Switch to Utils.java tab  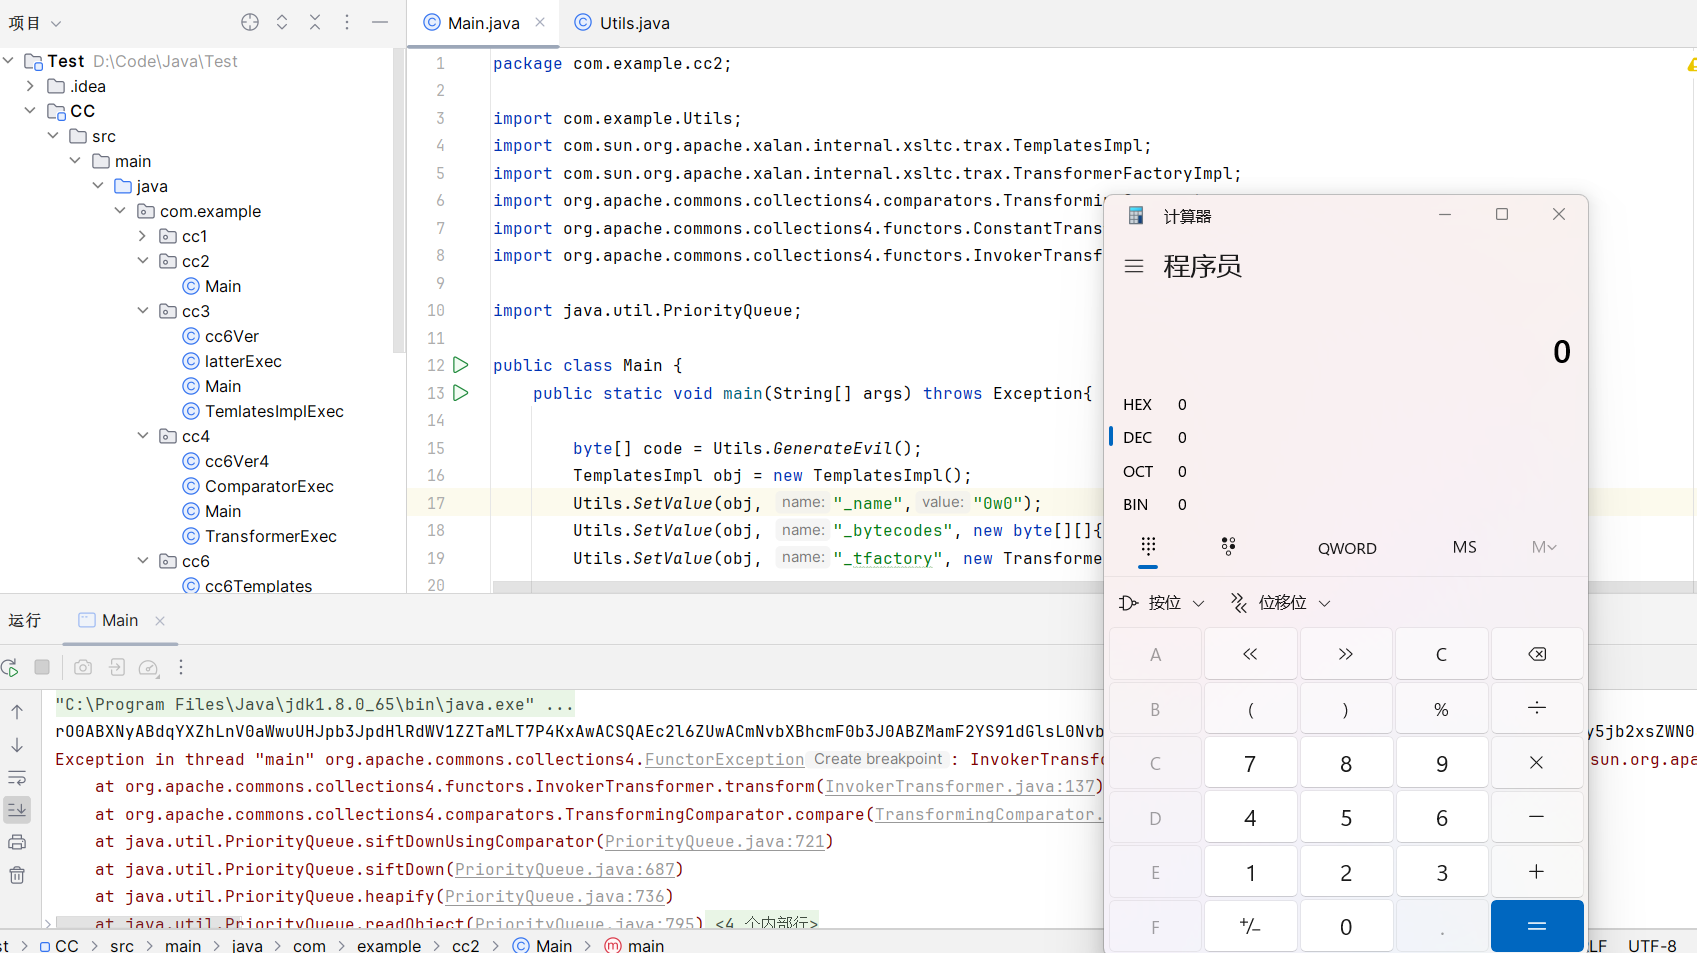(622, 23)
